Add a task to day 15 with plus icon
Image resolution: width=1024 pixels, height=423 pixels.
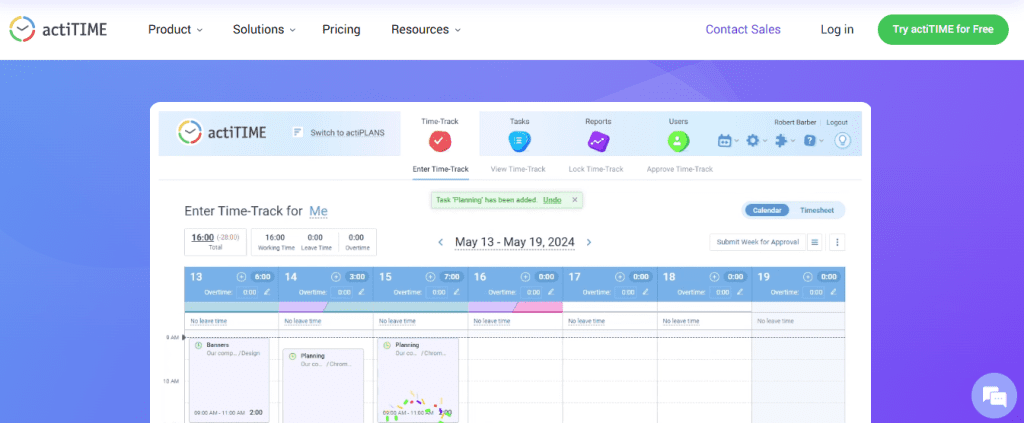pos(431,277)
